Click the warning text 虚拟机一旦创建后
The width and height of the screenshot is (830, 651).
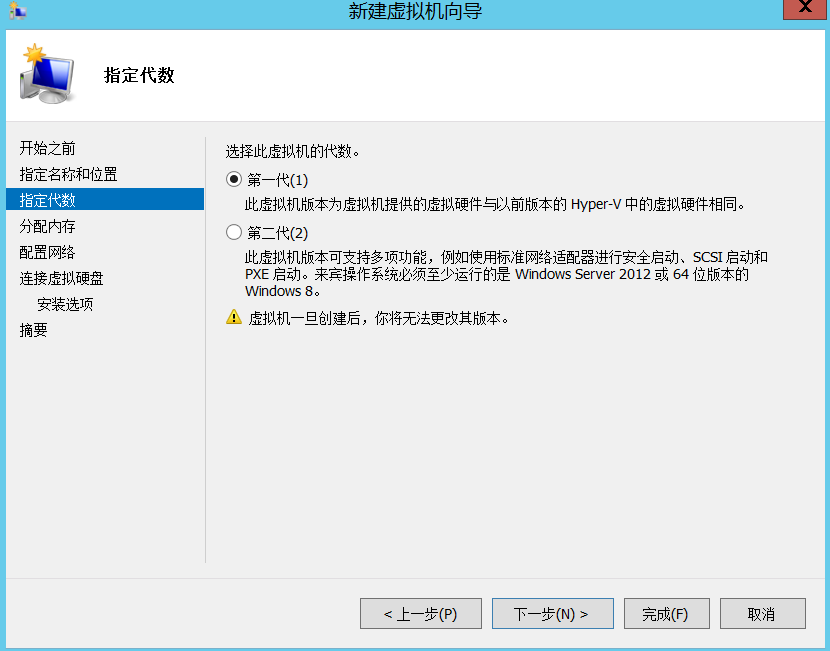point(378,318)
